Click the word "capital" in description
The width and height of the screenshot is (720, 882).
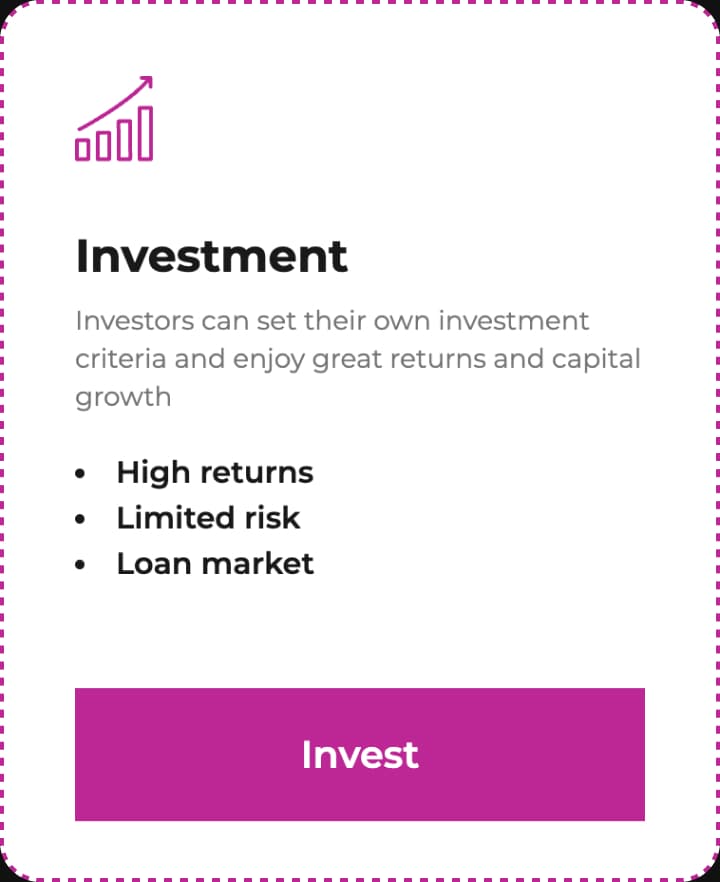[594, 359]
